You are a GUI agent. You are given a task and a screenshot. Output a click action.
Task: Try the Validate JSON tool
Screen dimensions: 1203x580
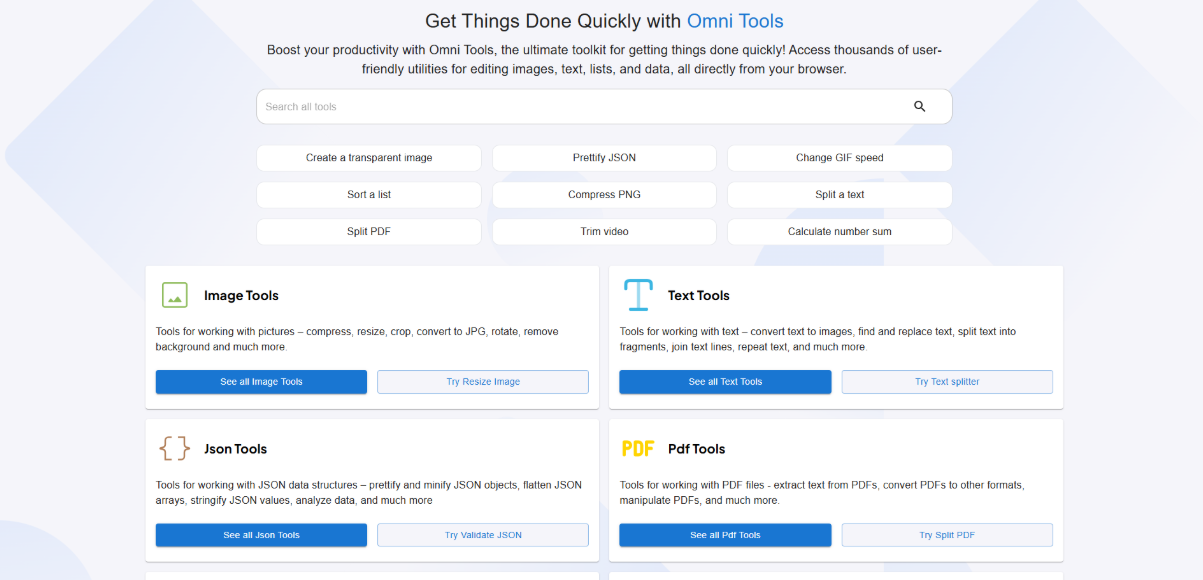click(483, 535)
